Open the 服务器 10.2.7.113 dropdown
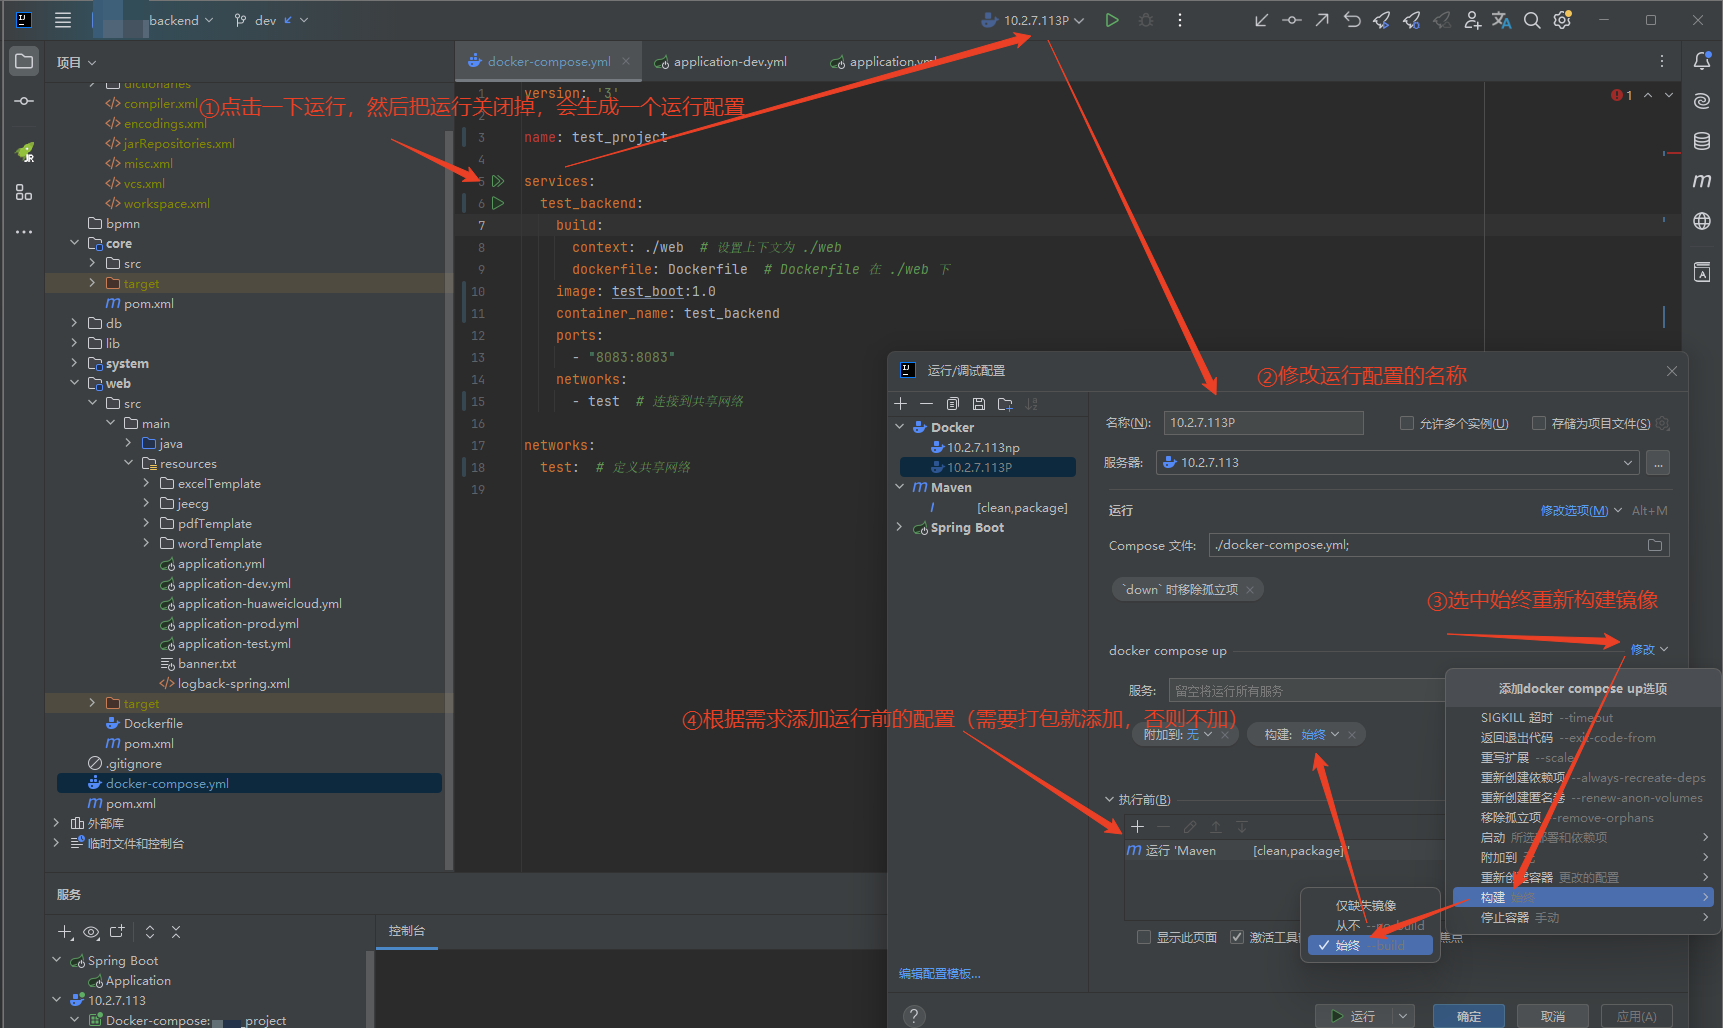Screen dimensions: 1723x1028 point(1398,463)
